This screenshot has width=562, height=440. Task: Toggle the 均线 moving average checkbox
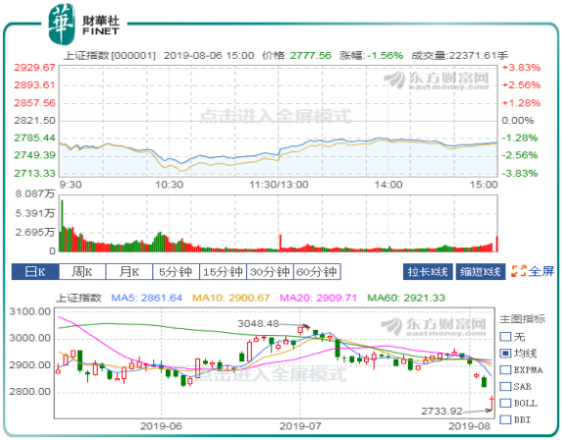coord(505,353)
